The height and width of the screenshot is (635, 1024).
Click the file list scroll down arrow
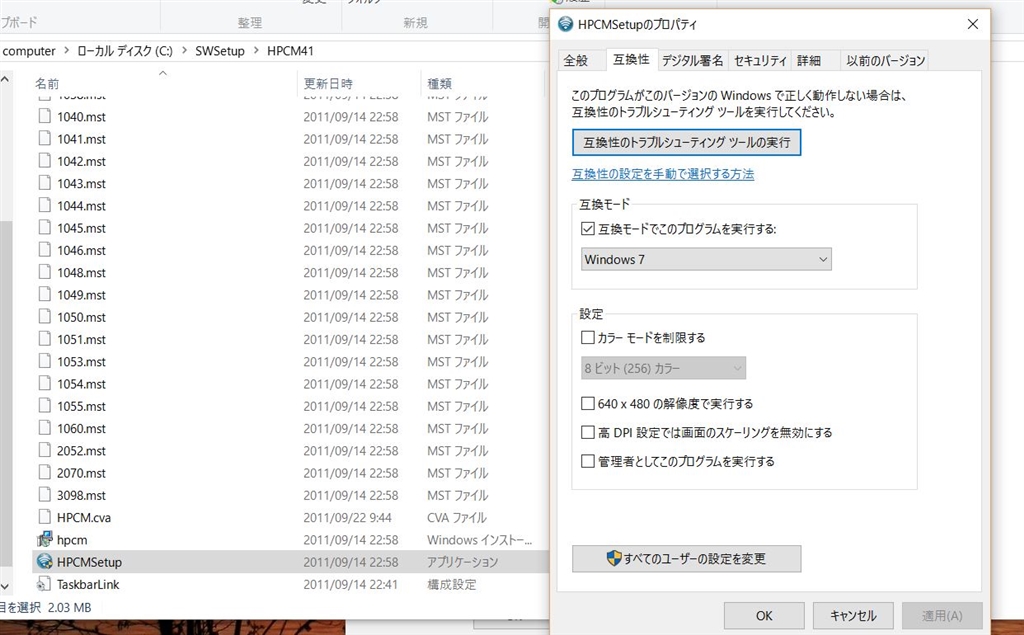click(5, 587)
